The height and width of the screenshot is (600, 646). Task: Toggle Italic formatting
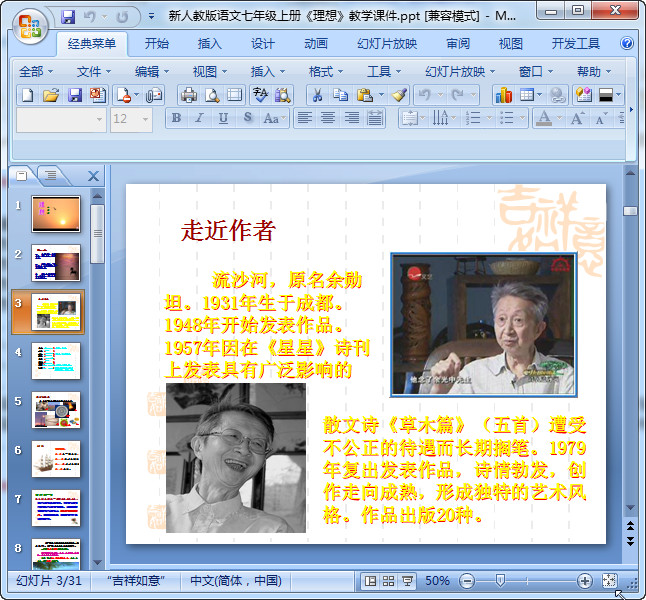pyautogui.click(x=199, y=118)
